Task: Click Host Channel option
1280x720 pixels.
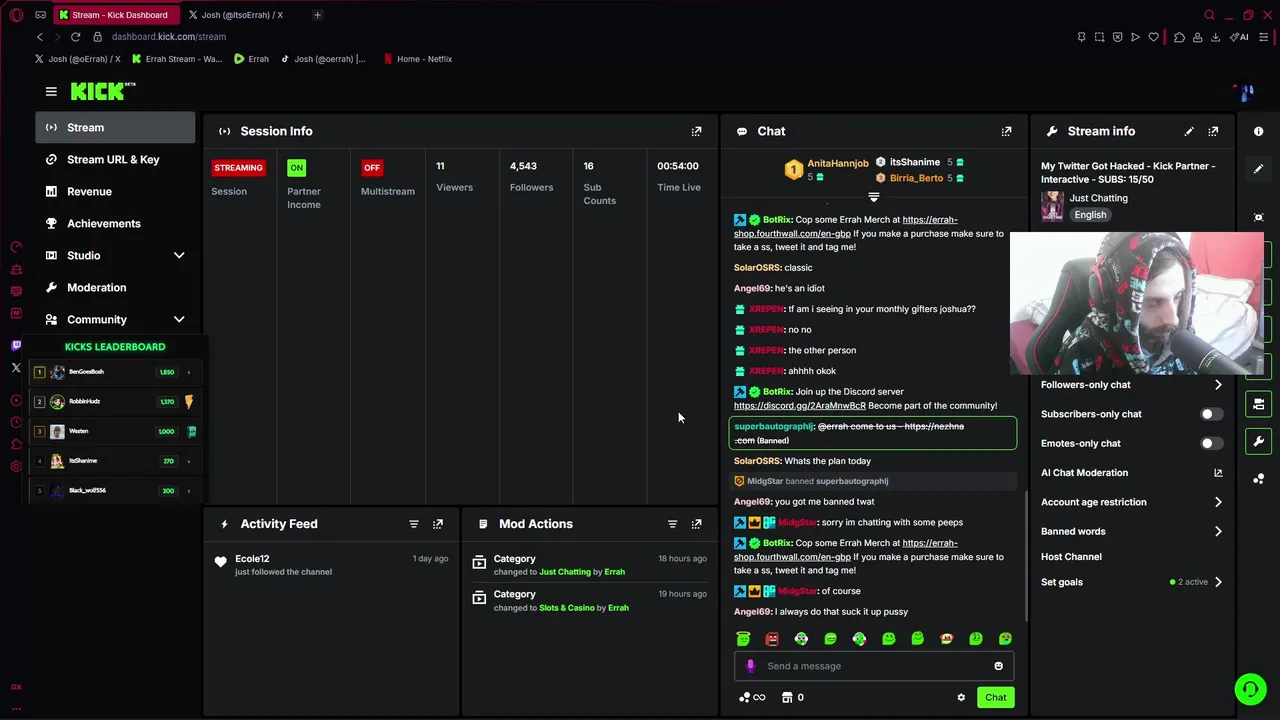Action: pyautogui.click(x=1071, y=557)
